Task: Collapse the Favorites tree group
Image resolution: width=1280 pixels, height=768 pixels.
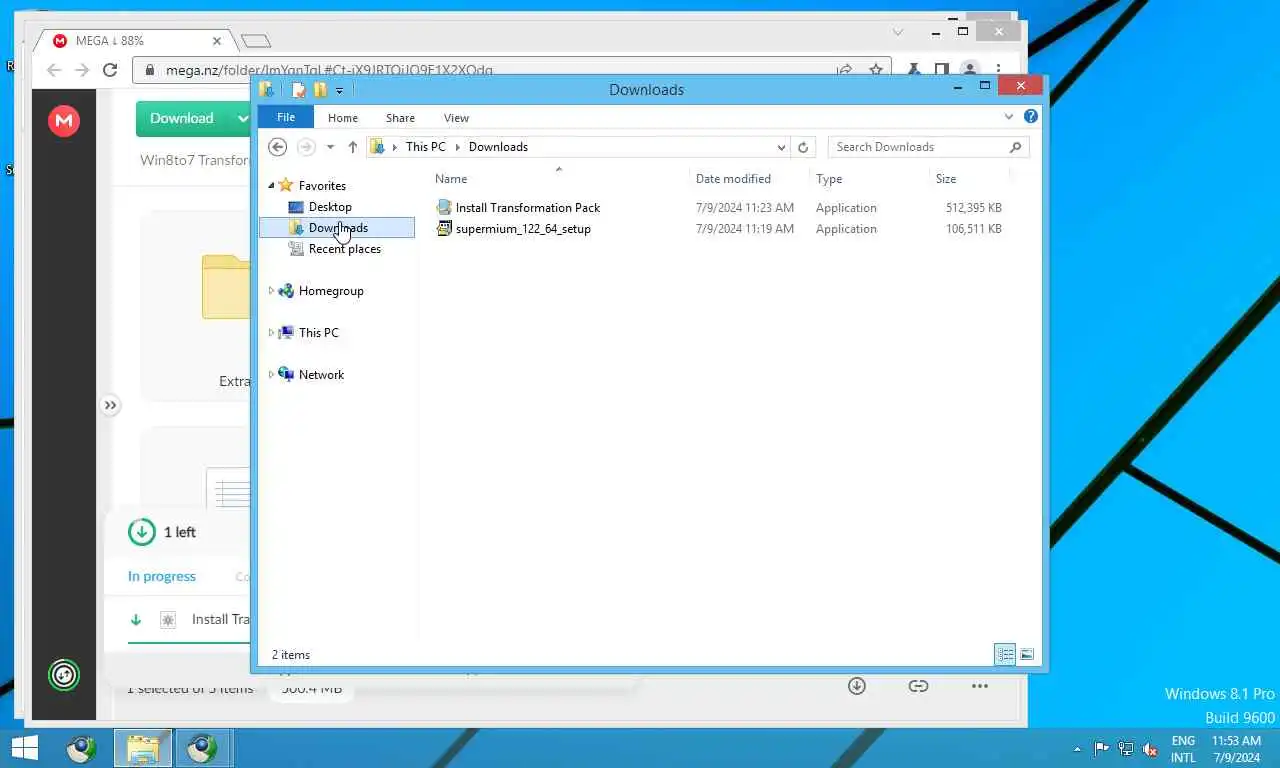Action: tap(271, 186)
